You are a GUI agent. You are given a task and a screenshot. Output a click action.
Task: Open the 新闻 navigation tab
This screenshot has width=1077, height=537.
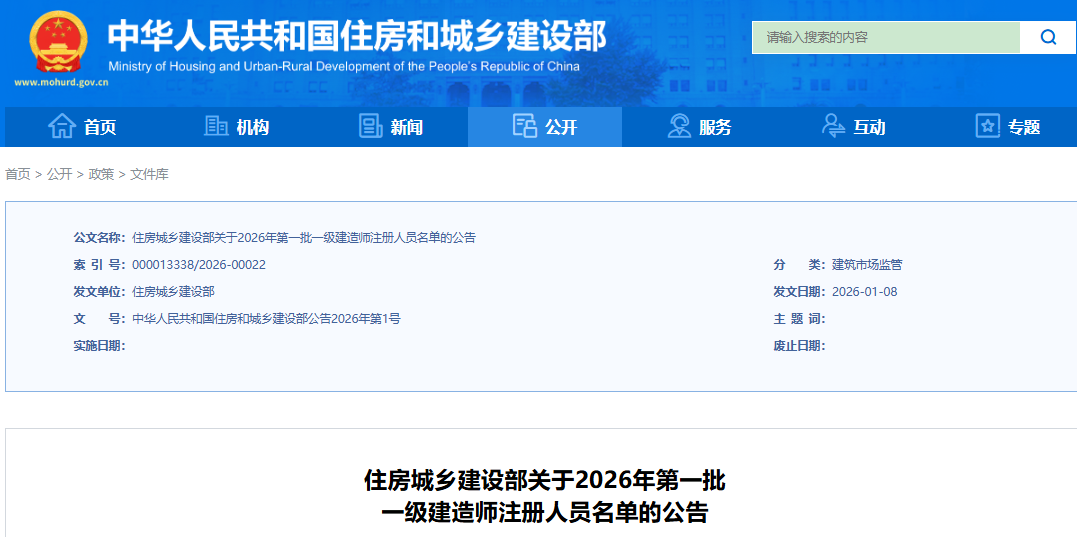[391, 127]
